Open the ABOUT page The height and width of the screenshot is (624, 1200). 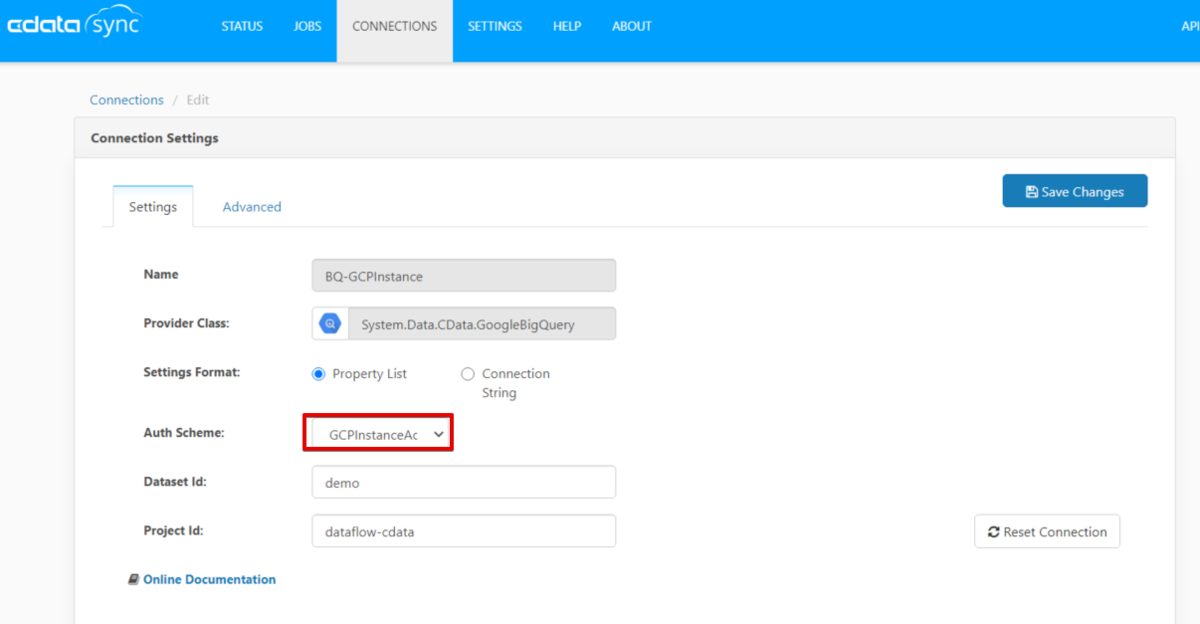[x=632, y=27]
